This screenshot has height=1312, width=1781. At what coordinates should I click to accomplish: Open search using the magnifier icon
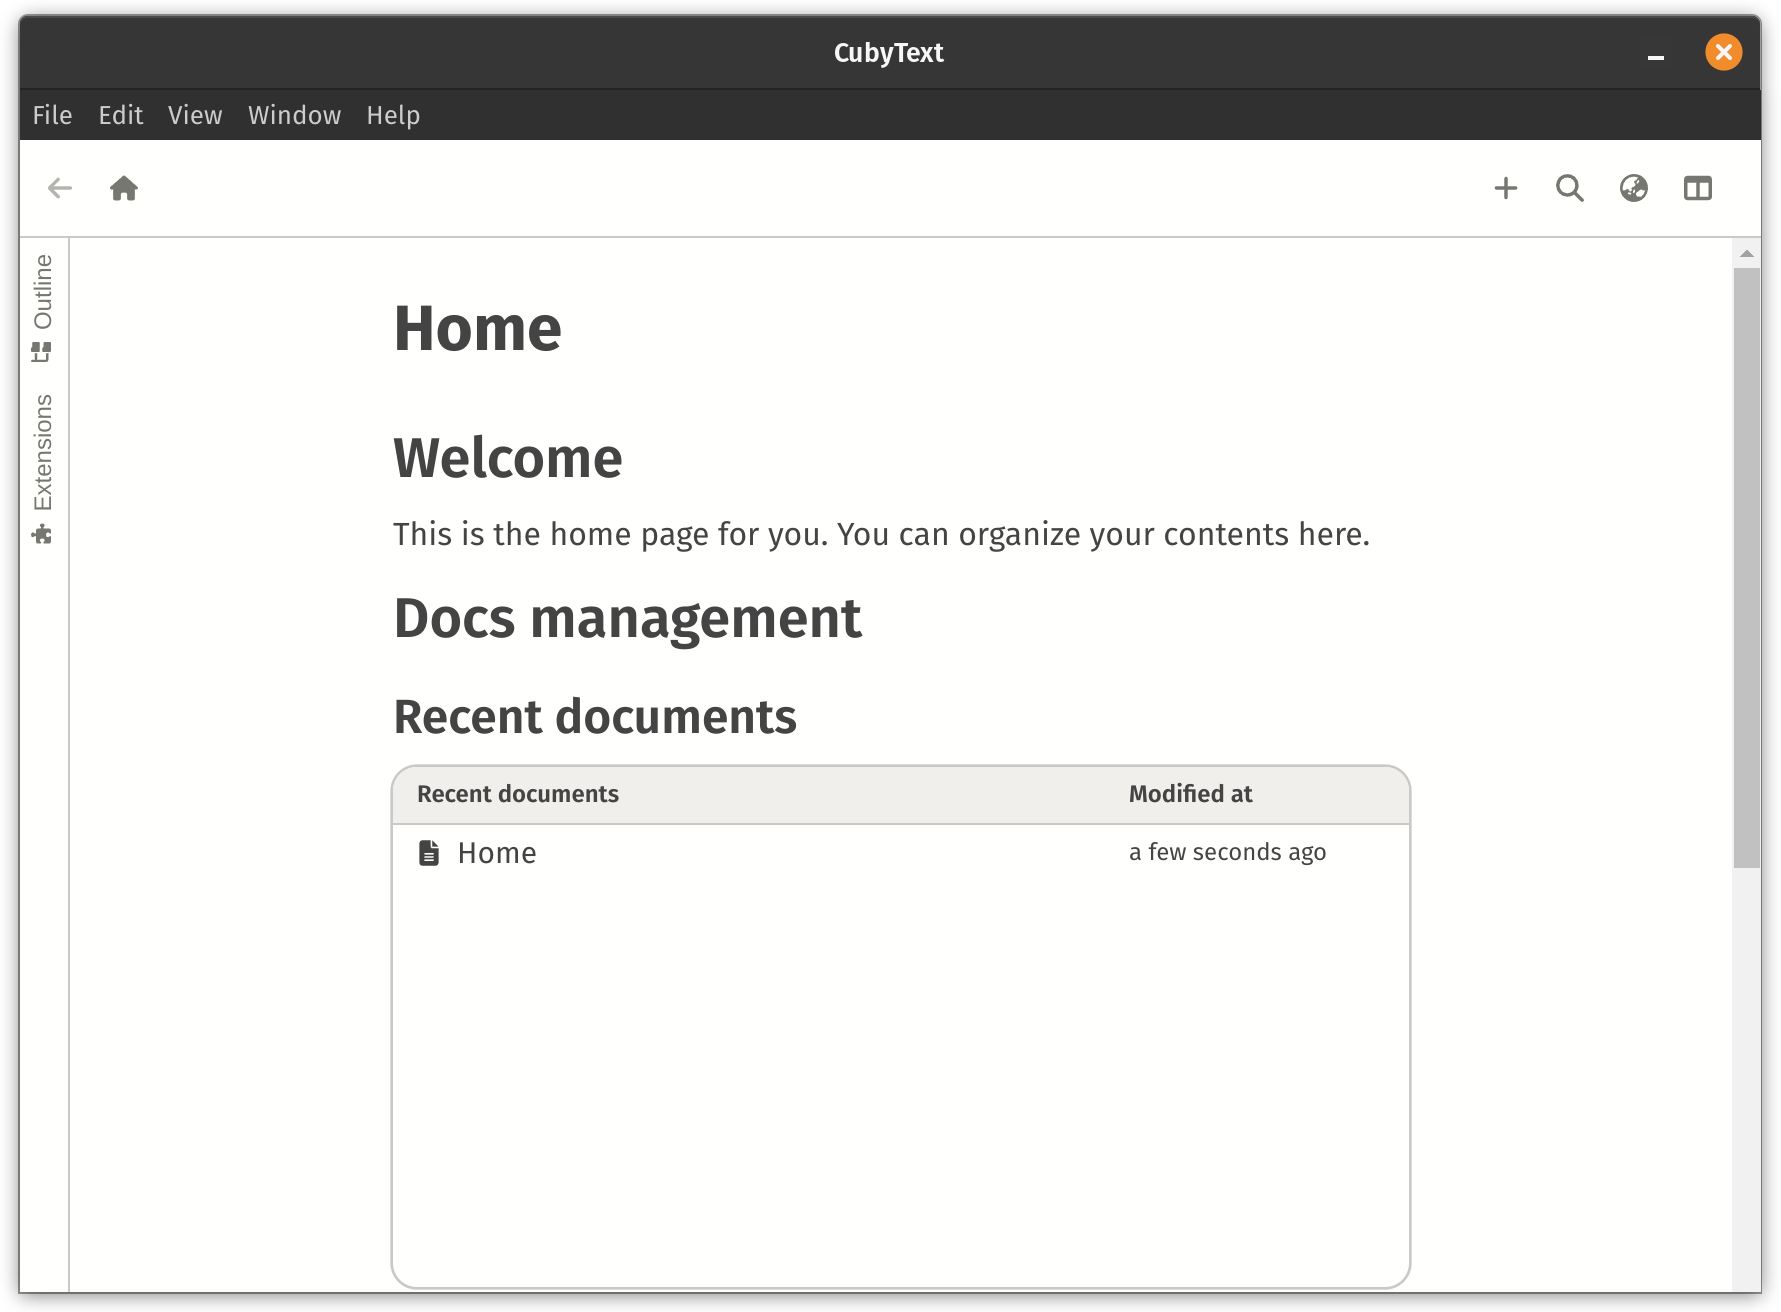tap(1570, 188)
